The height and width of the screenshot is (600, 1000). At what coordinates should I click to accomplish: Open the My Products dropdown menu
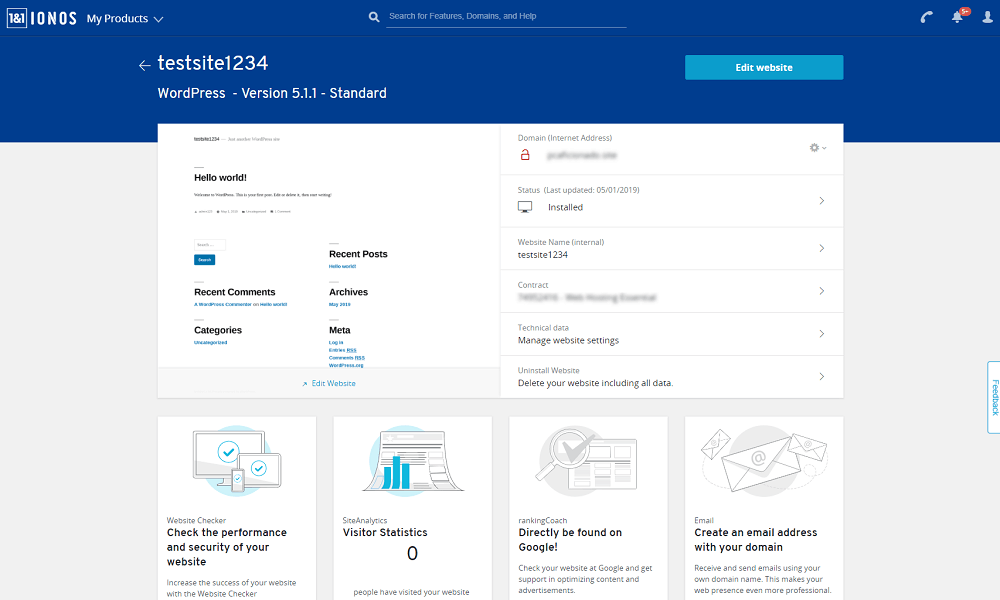[125, 18]
